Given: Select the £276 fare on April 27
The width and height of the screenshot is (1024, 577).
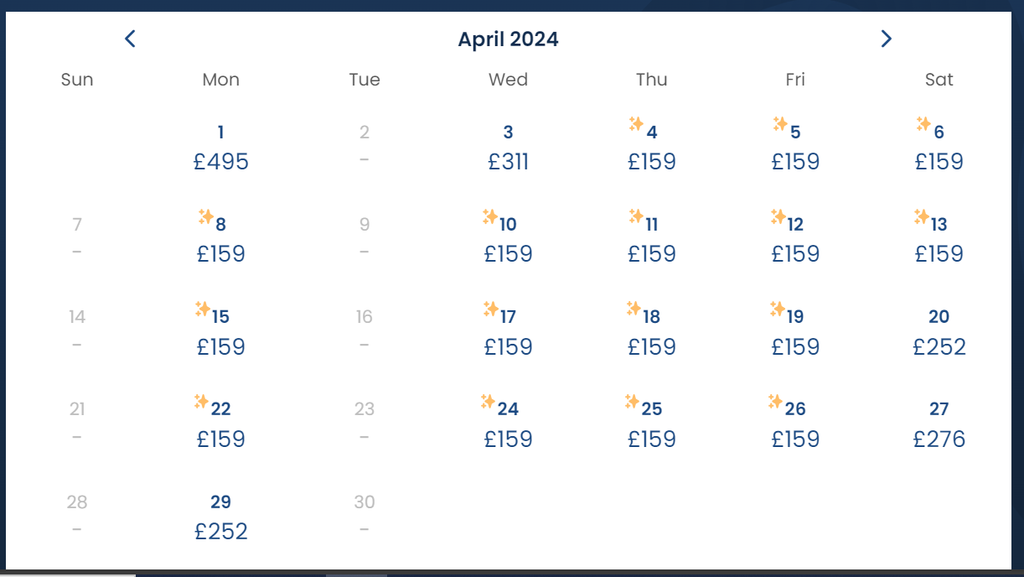Looking at the screenshot, I should [x=939, y=439].
